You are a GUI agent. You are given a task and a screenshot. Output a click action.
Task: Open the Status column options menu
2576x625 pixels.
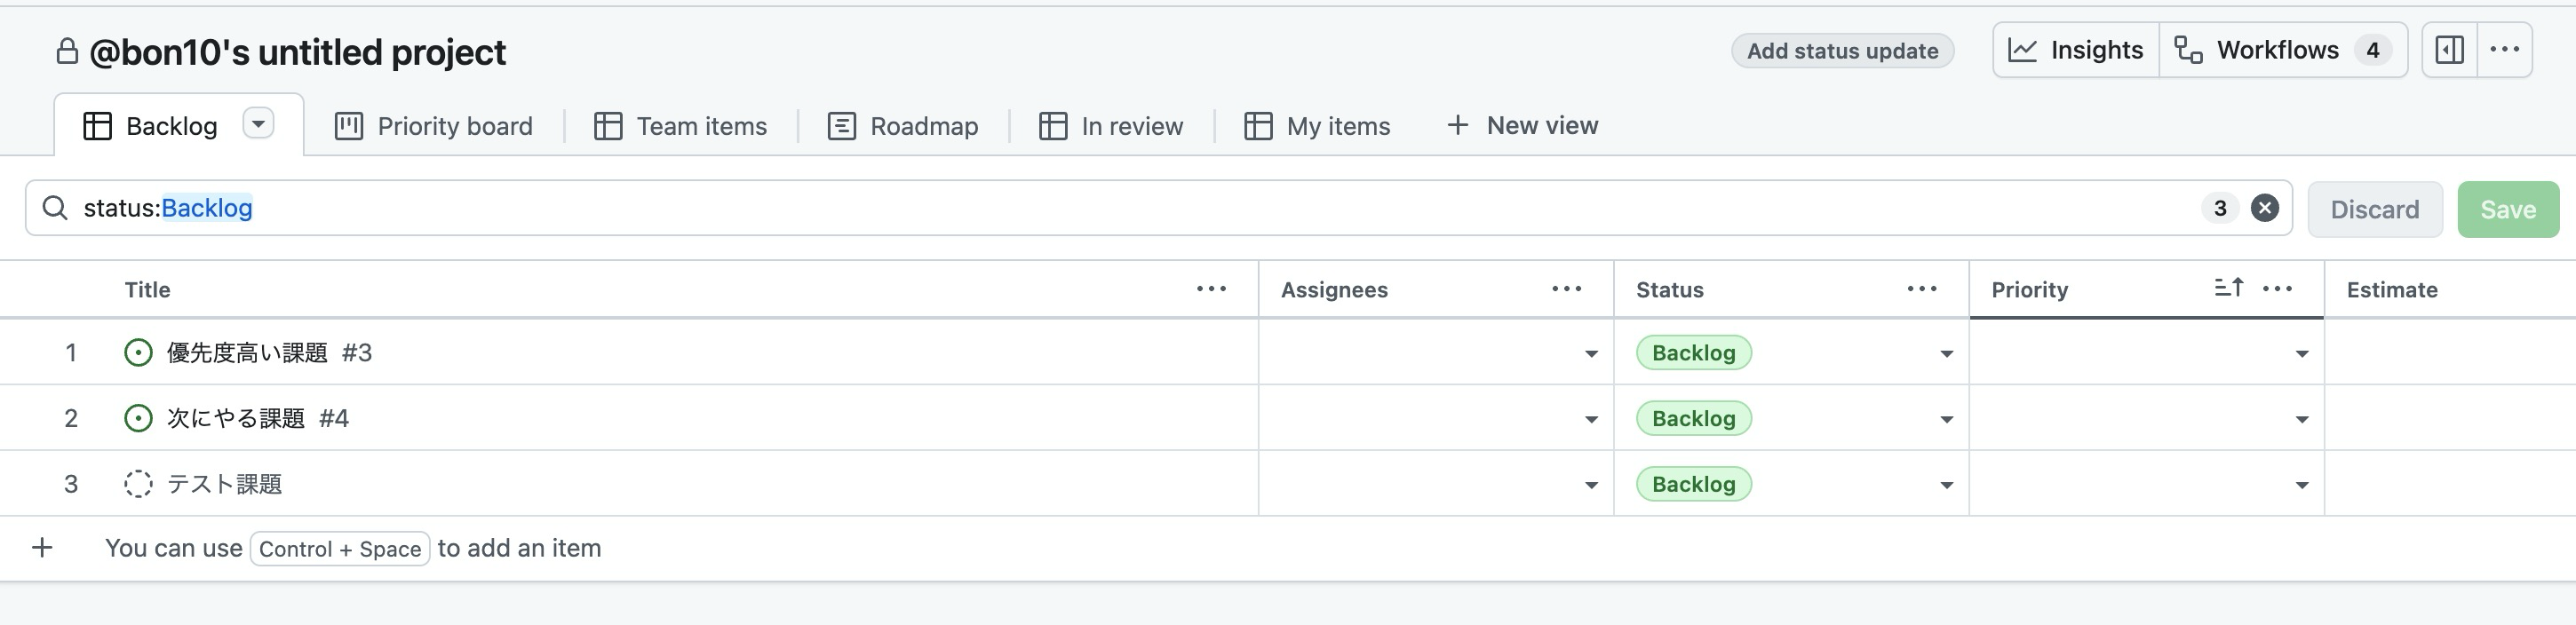tap(1921, 289)
